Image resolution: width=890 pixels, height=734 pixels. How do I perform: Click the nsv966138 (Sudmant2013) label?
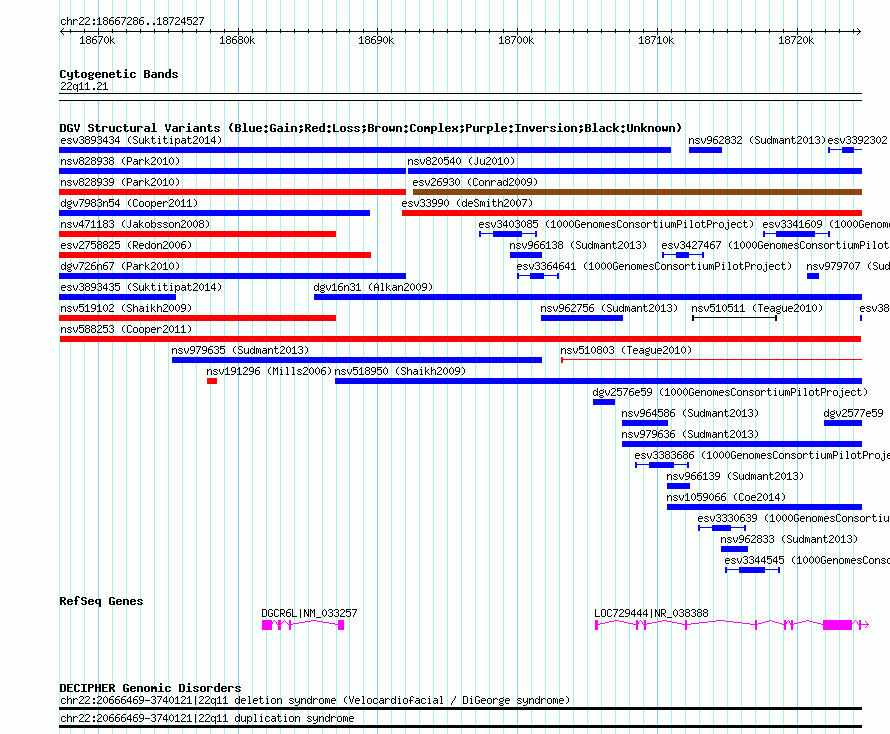[578, 245]
